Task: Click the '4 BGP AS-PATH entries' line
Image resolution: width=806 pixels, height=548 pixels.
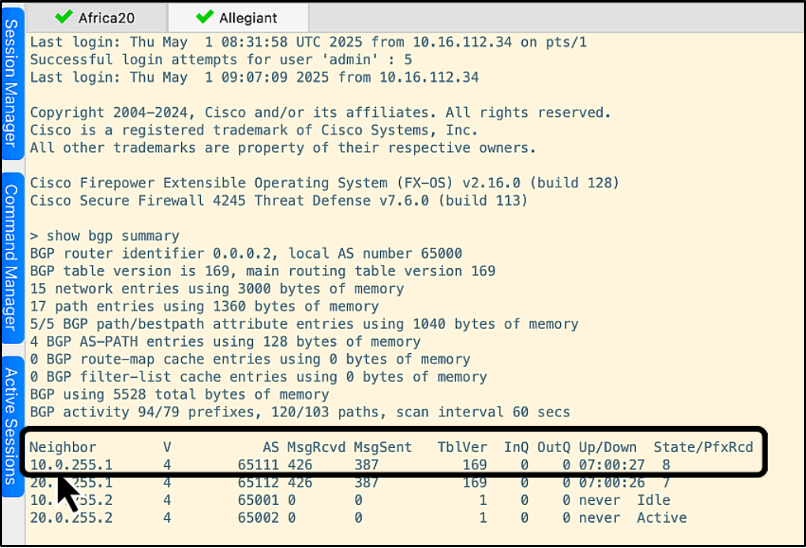Action: (225, 341)
